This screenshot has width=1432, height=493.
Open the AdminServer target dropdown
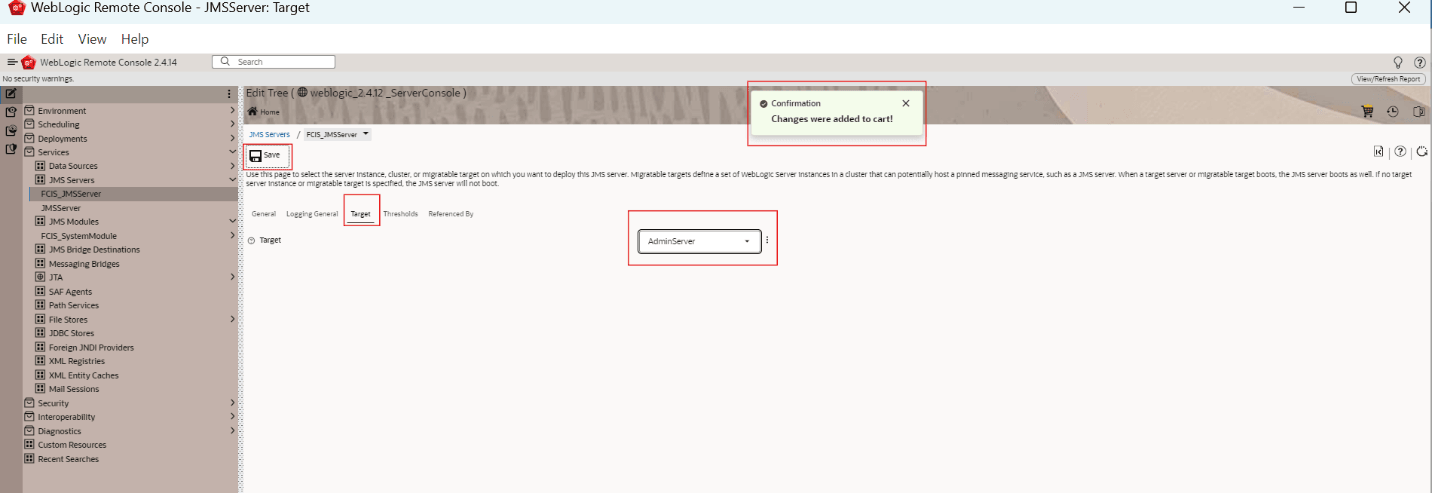(x=699, y=241)
